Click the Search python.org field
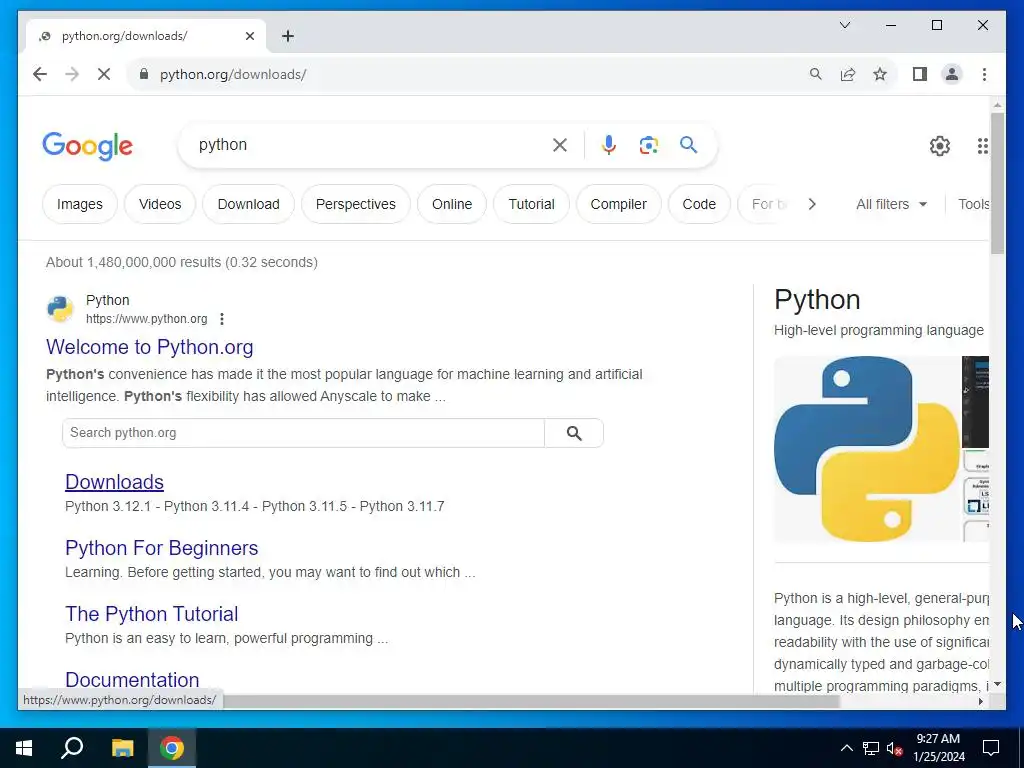 304,433
